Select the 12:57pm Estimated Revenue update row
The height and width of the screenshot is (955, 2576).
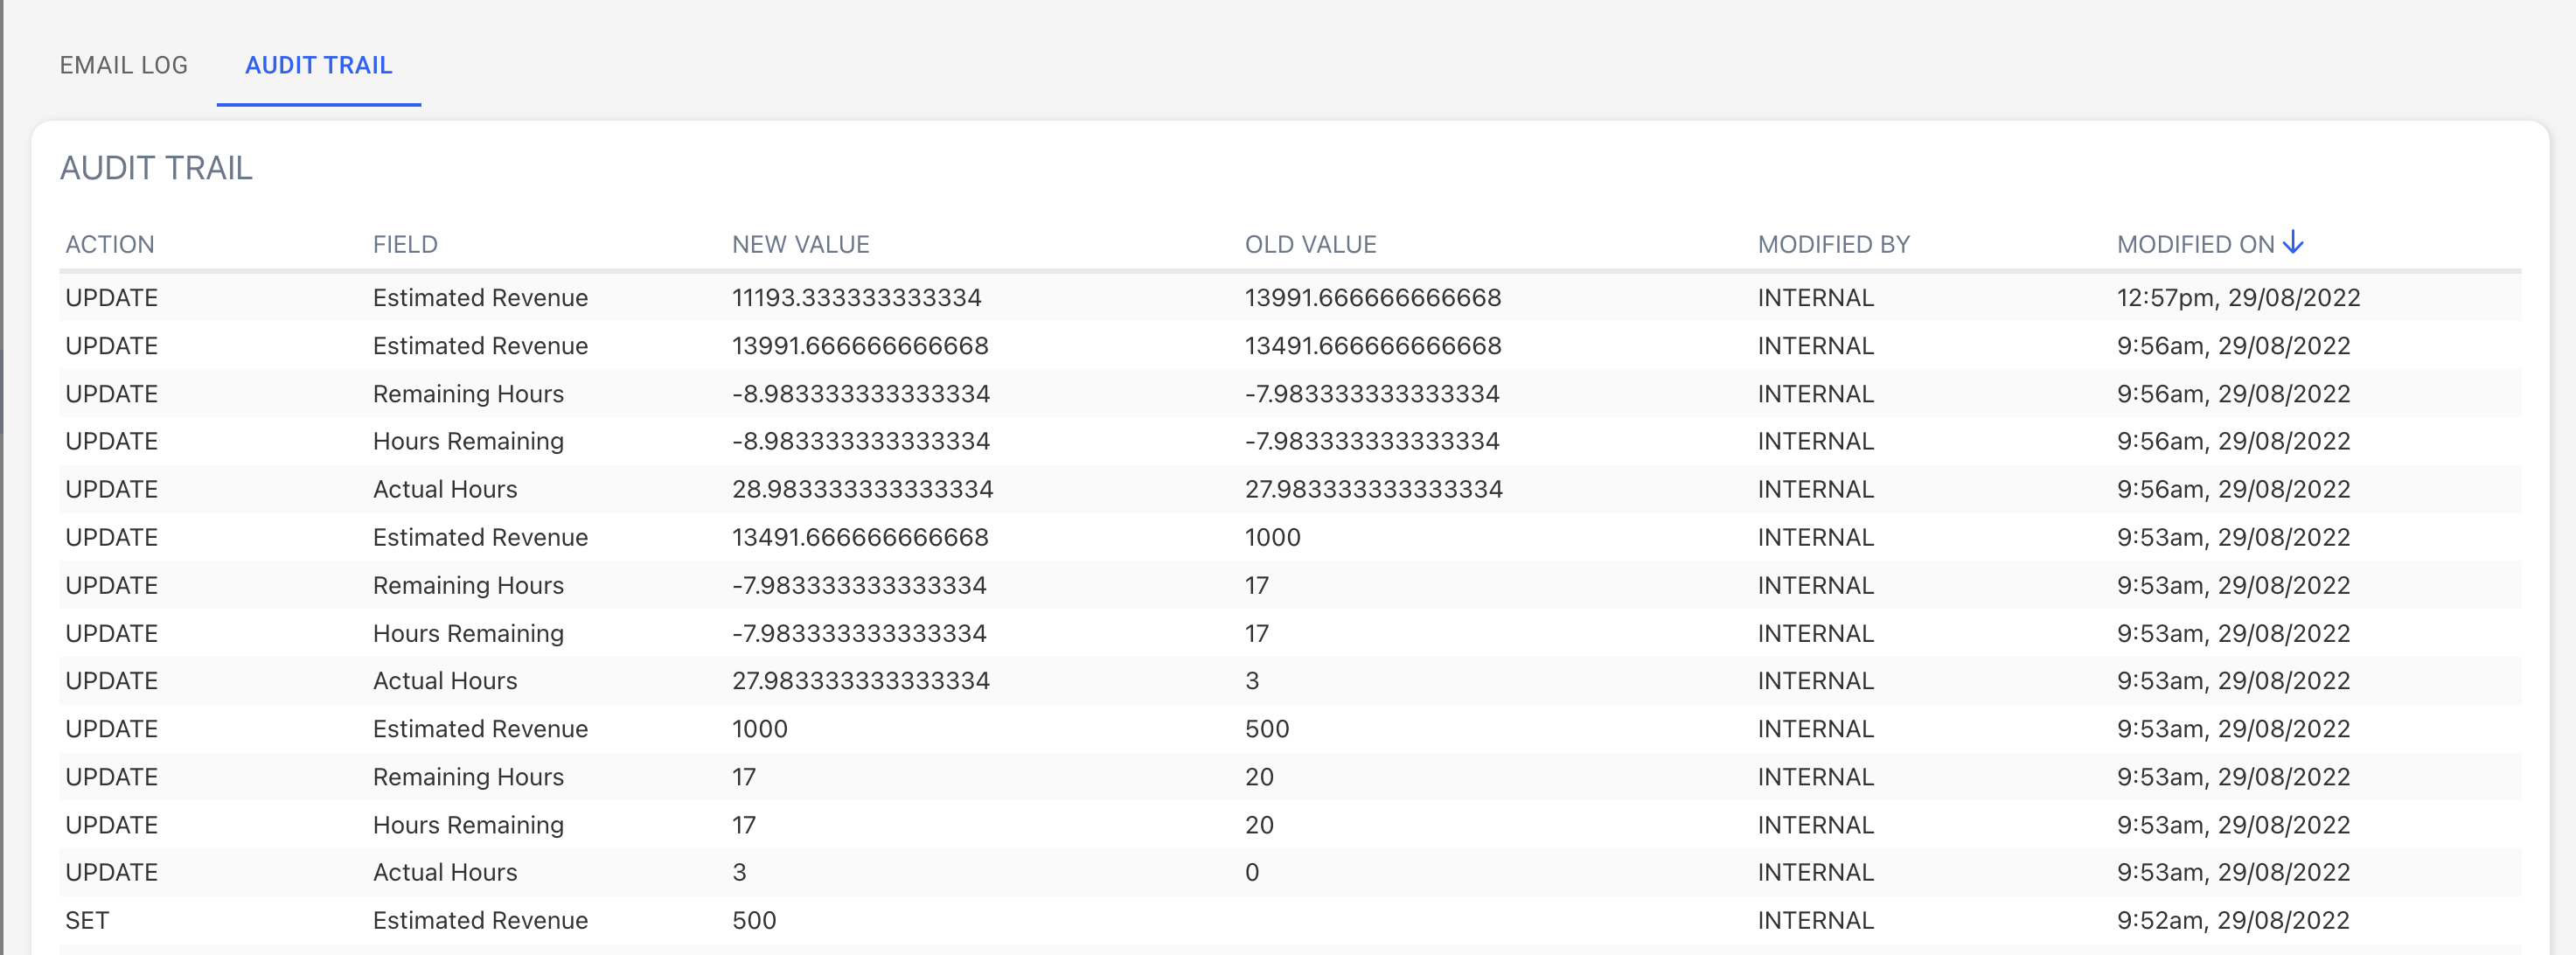[480, 298]
